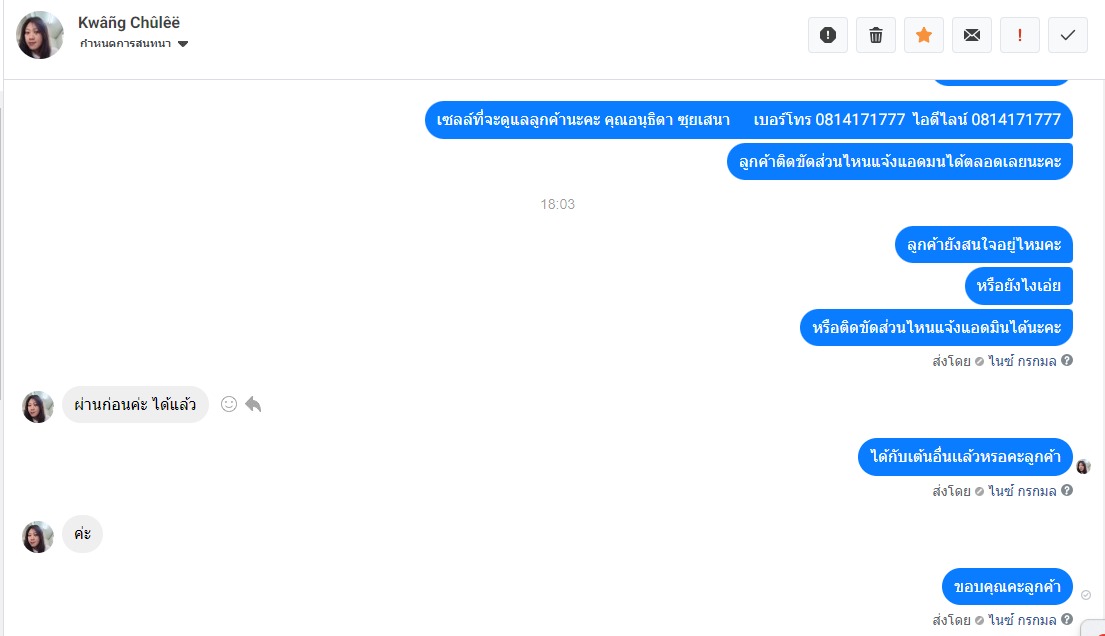Click help icon below ได้กับเต้นอื่น message
Viewport: 1105px width, 636px height.
click(1067, 490)
